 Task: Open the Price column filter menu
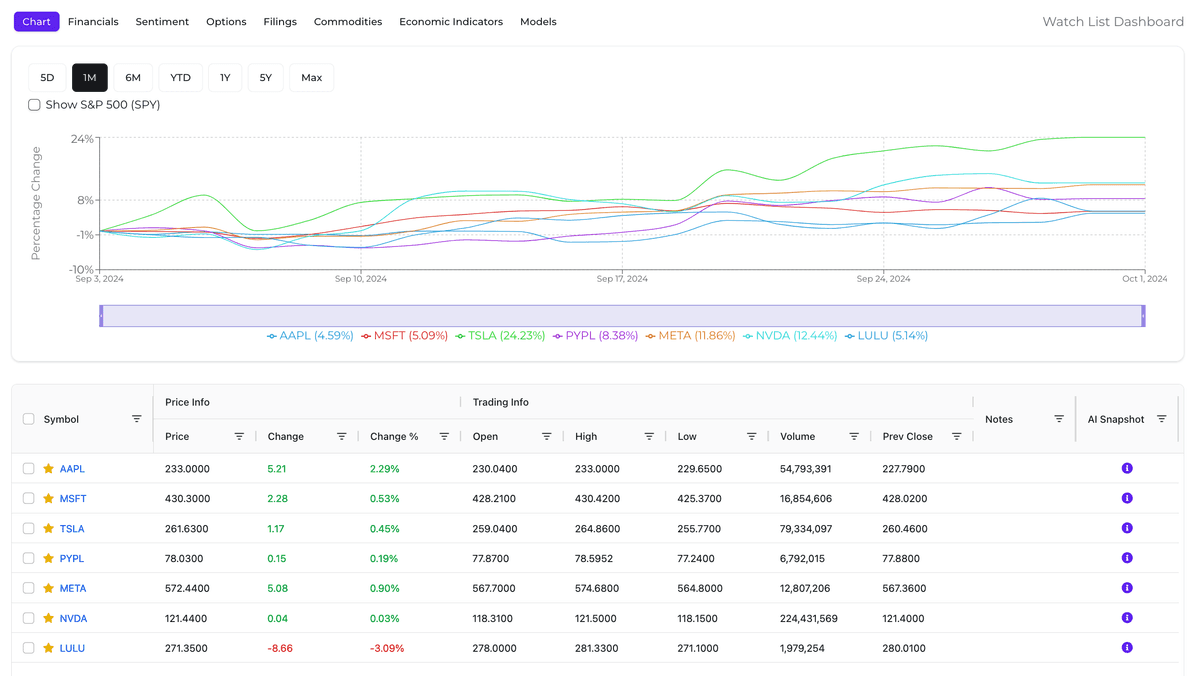[x=239, y=436]
